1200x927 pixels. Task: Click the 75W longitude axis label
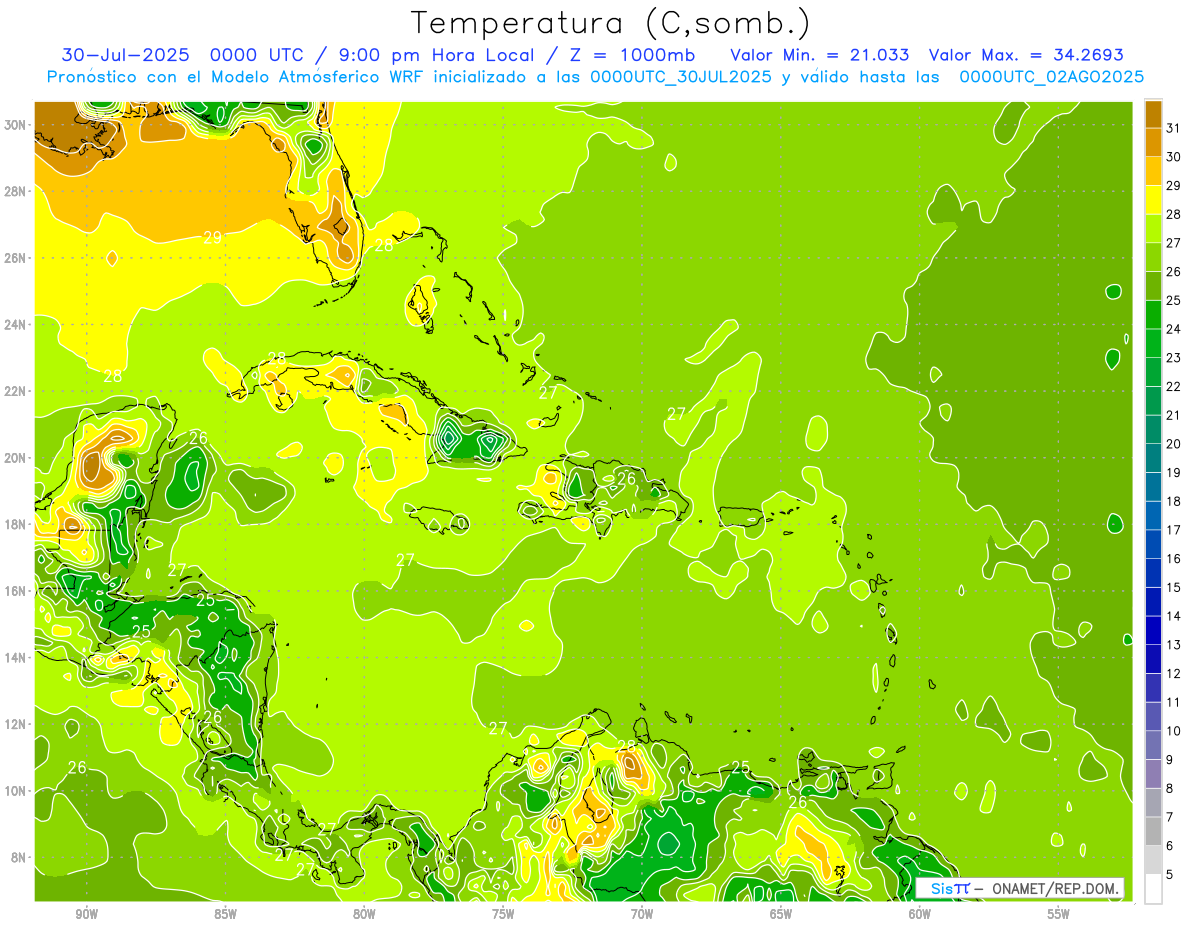click(x=503, y=914)
